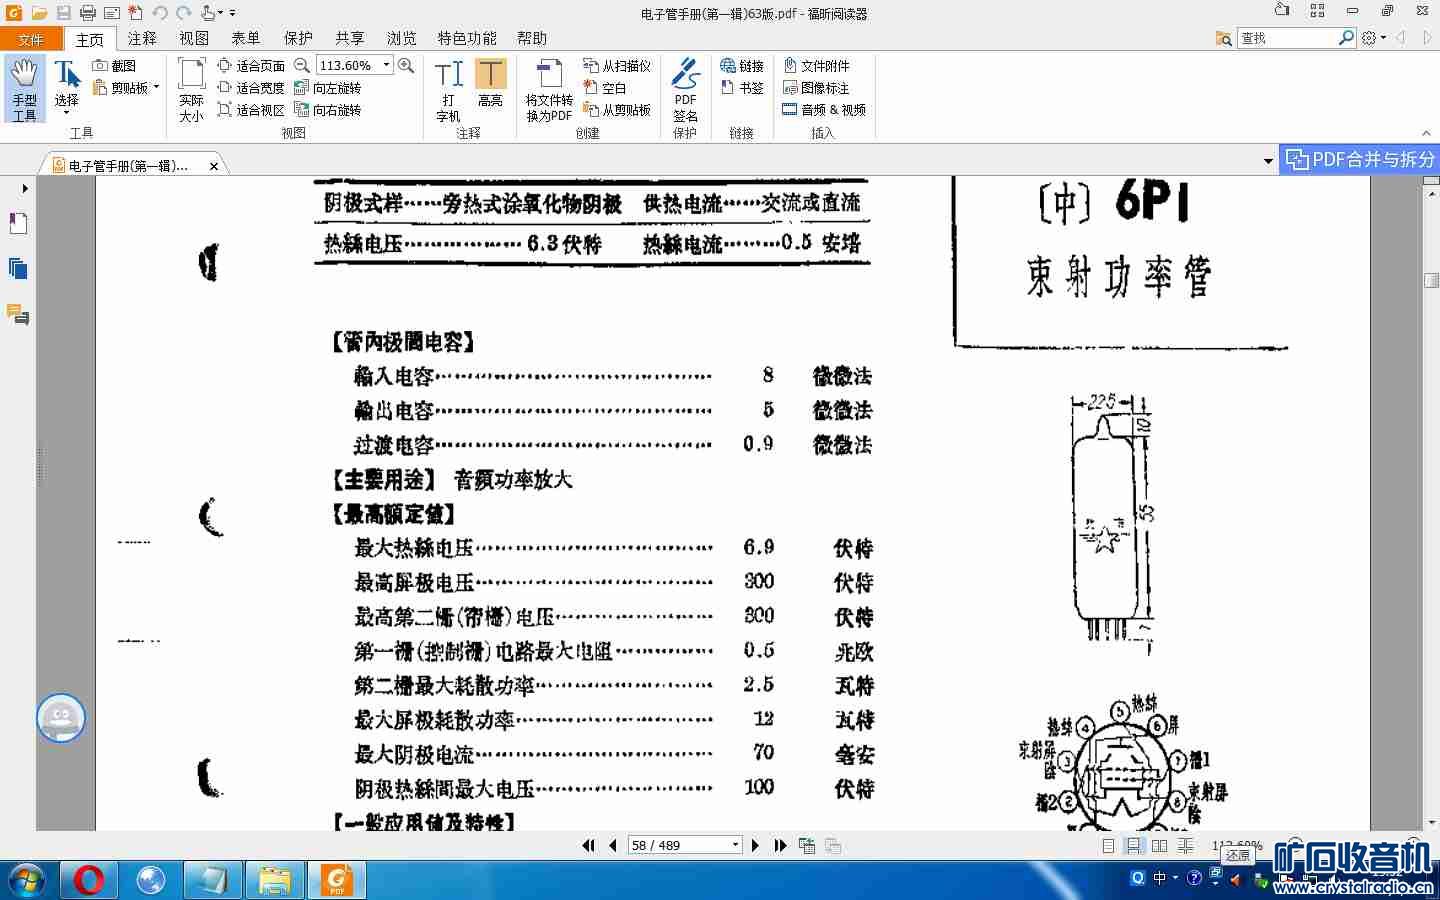Insert an image annotation (图像标注)
This screenshot has height=900, width=1440.
coord(816,88)
